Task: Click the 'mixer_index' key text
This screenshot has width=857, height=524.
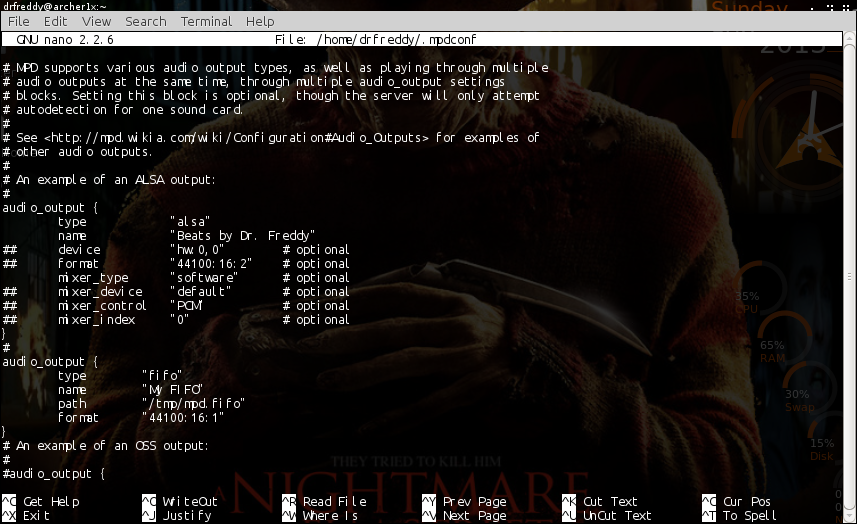Action: point(96,320)
